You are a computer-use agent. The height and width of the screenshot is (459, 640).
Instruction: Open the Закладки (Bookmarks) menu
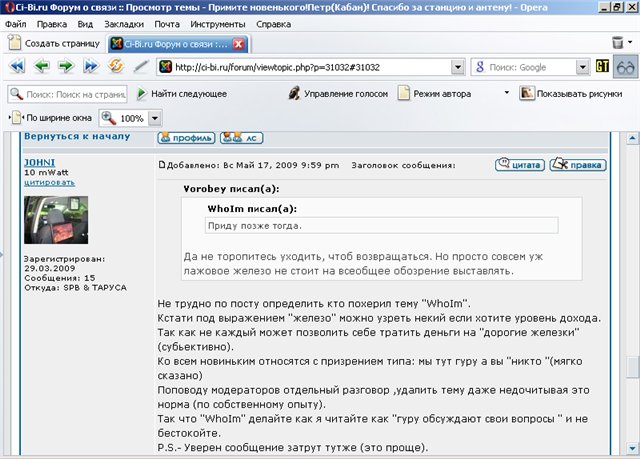coord(124,22)
